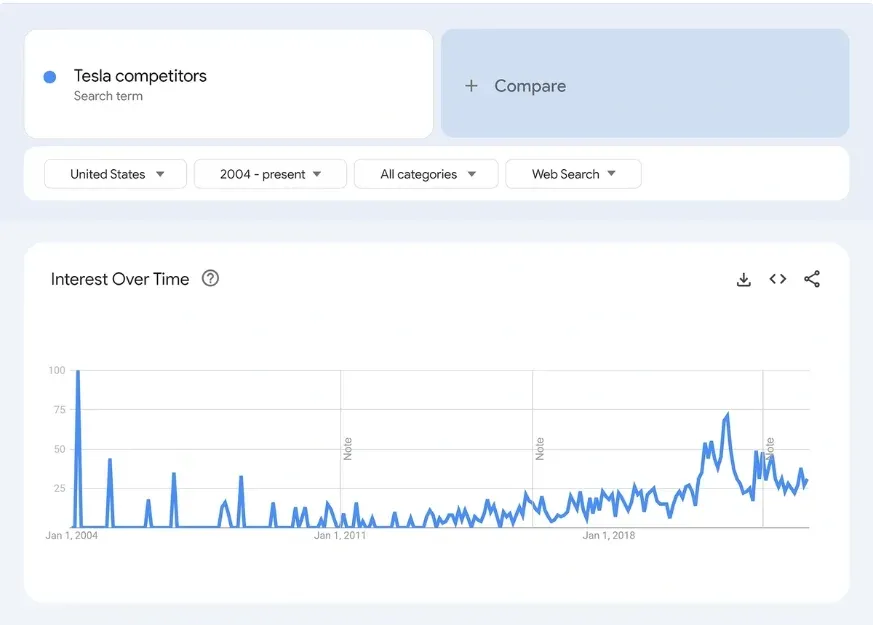The height and width of the screenshot is (625, 873).
Task: Open the embed code icon
Action: pos(778,279)
